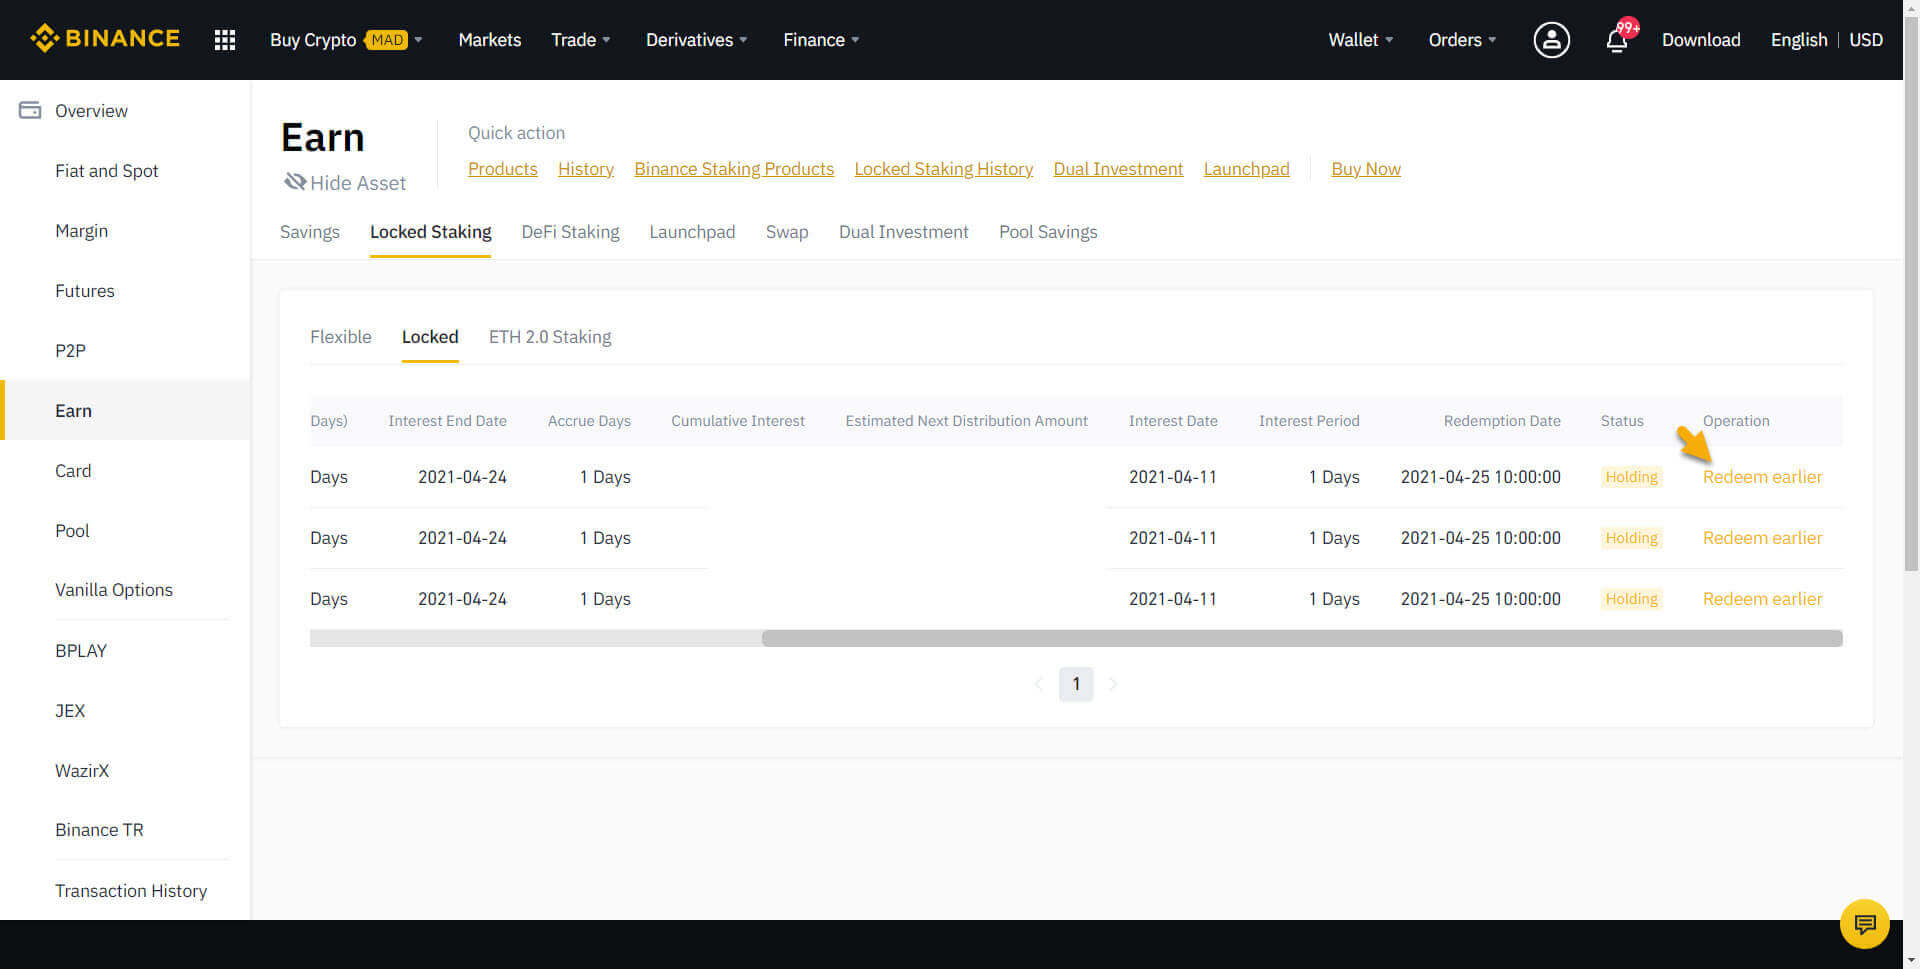
Task: Switch to the Flexible sub-tab
Action: click(341, 337)
